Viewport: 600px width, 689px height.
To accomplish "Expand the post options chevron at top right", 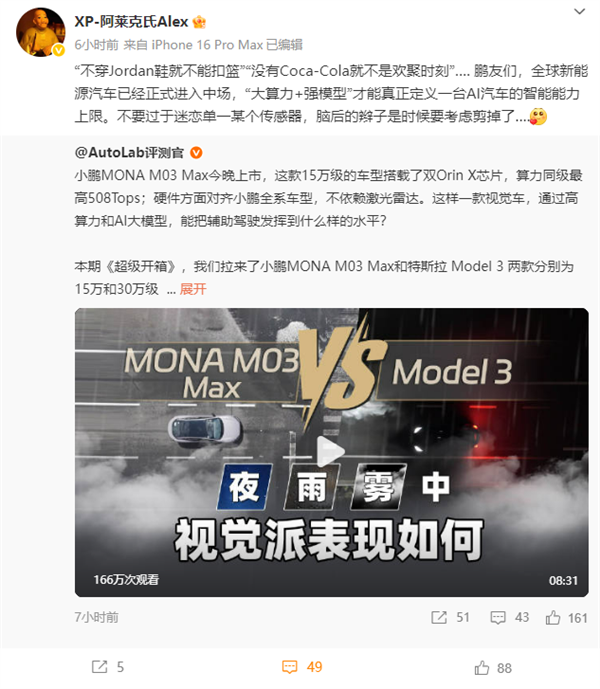I will pyautogui.click(x=580, y=11).
